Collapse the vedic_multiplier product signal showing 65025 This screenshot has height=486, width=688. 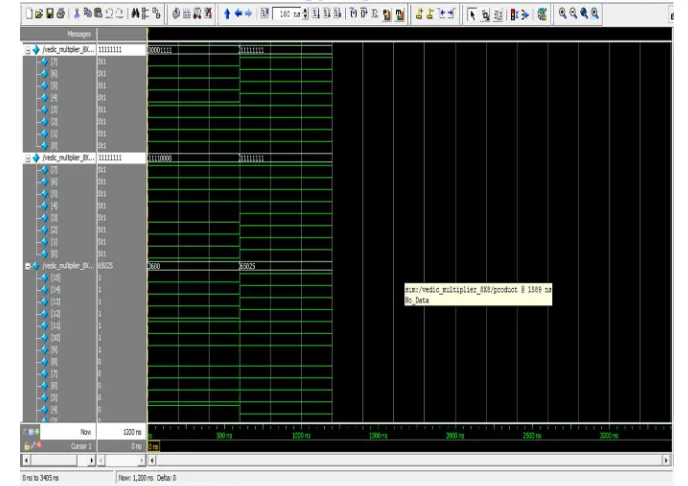coord(28,266)
